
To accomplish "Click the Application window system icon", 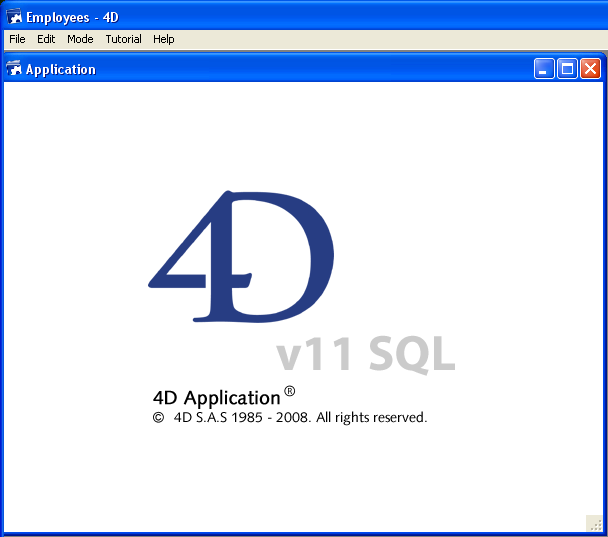I will (14, 69).
